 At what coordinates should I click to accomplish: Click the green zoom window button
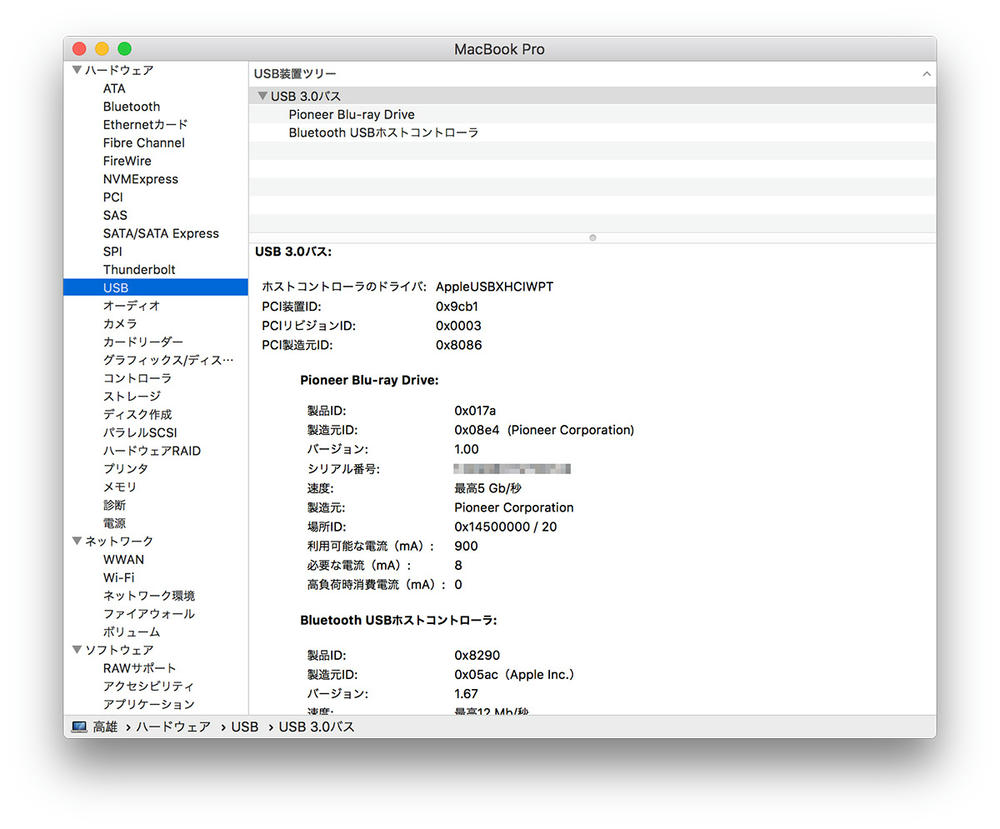[x=124, y=48]
